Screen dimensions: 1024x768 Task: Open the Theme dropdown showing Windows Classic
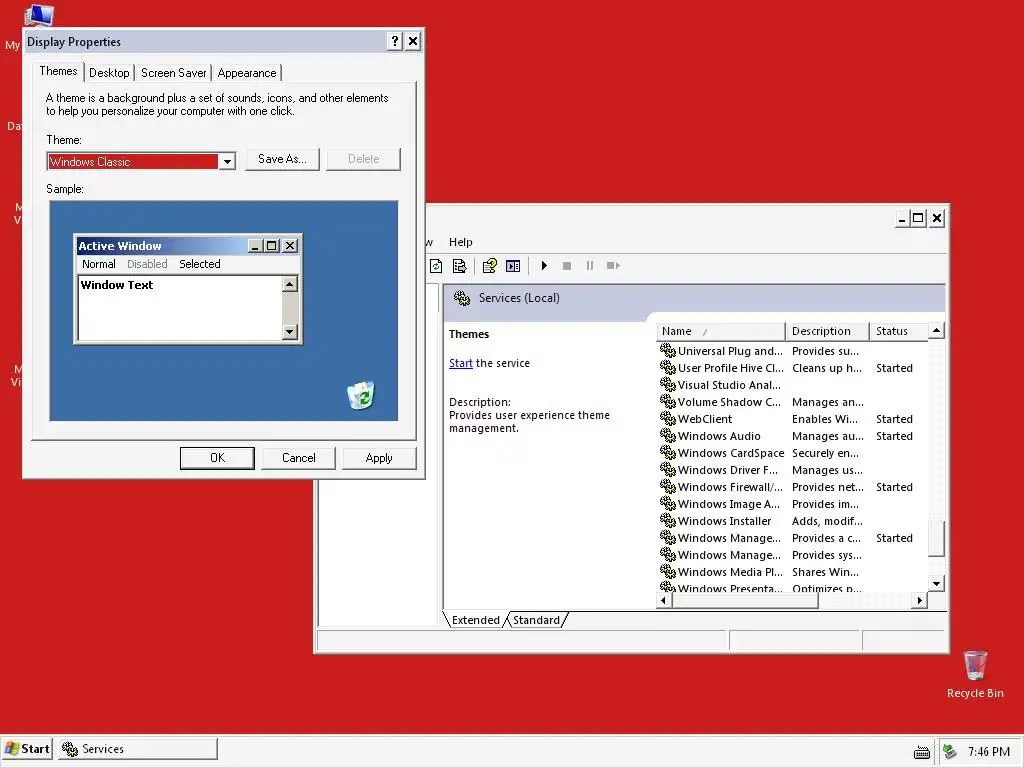click(x=227, y=161)
